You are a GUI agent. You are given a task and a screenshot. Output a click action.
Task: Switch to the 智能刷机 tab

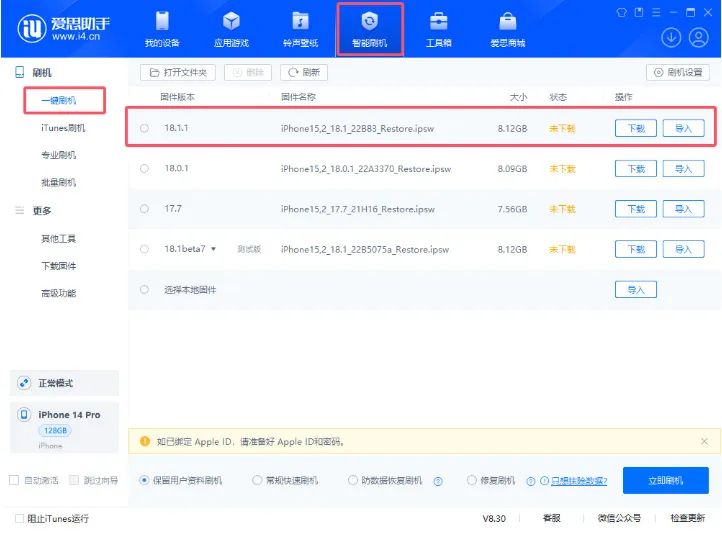click(x=370, y=28)
